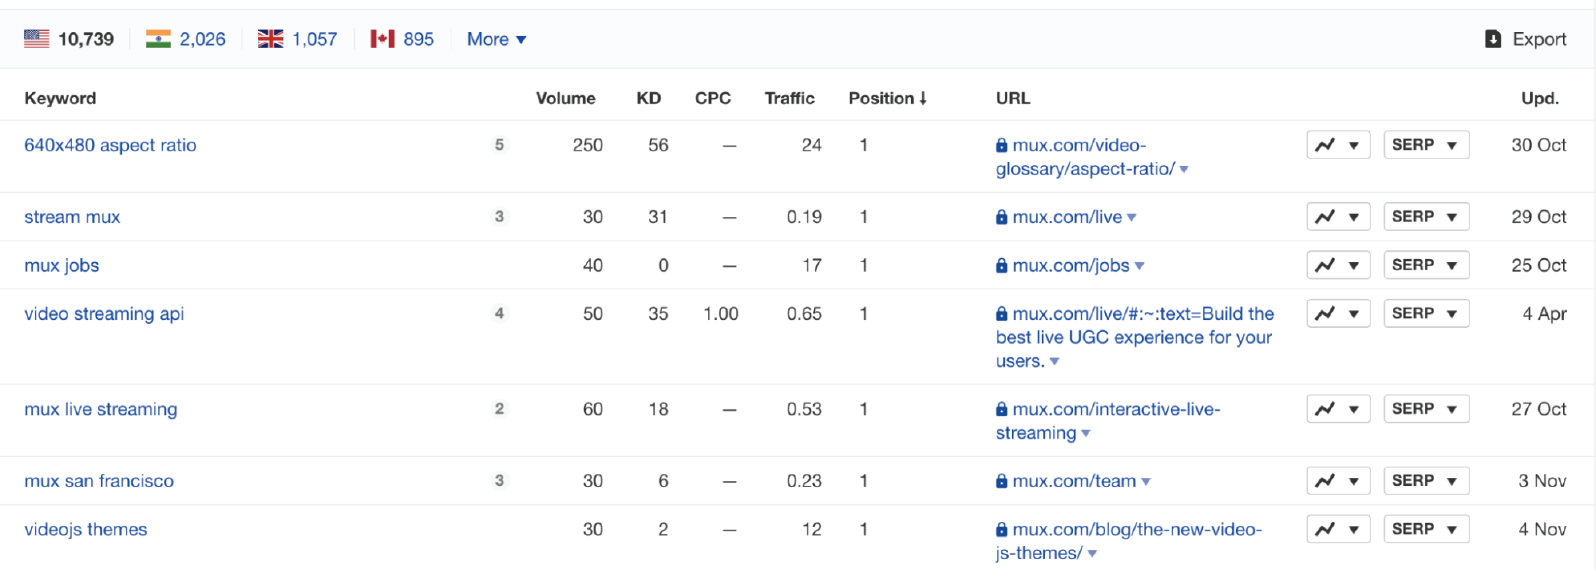Open position history chart for videojs themes
The image size is (1596, 571).
pyautogui.click(x=1337, y=529)
